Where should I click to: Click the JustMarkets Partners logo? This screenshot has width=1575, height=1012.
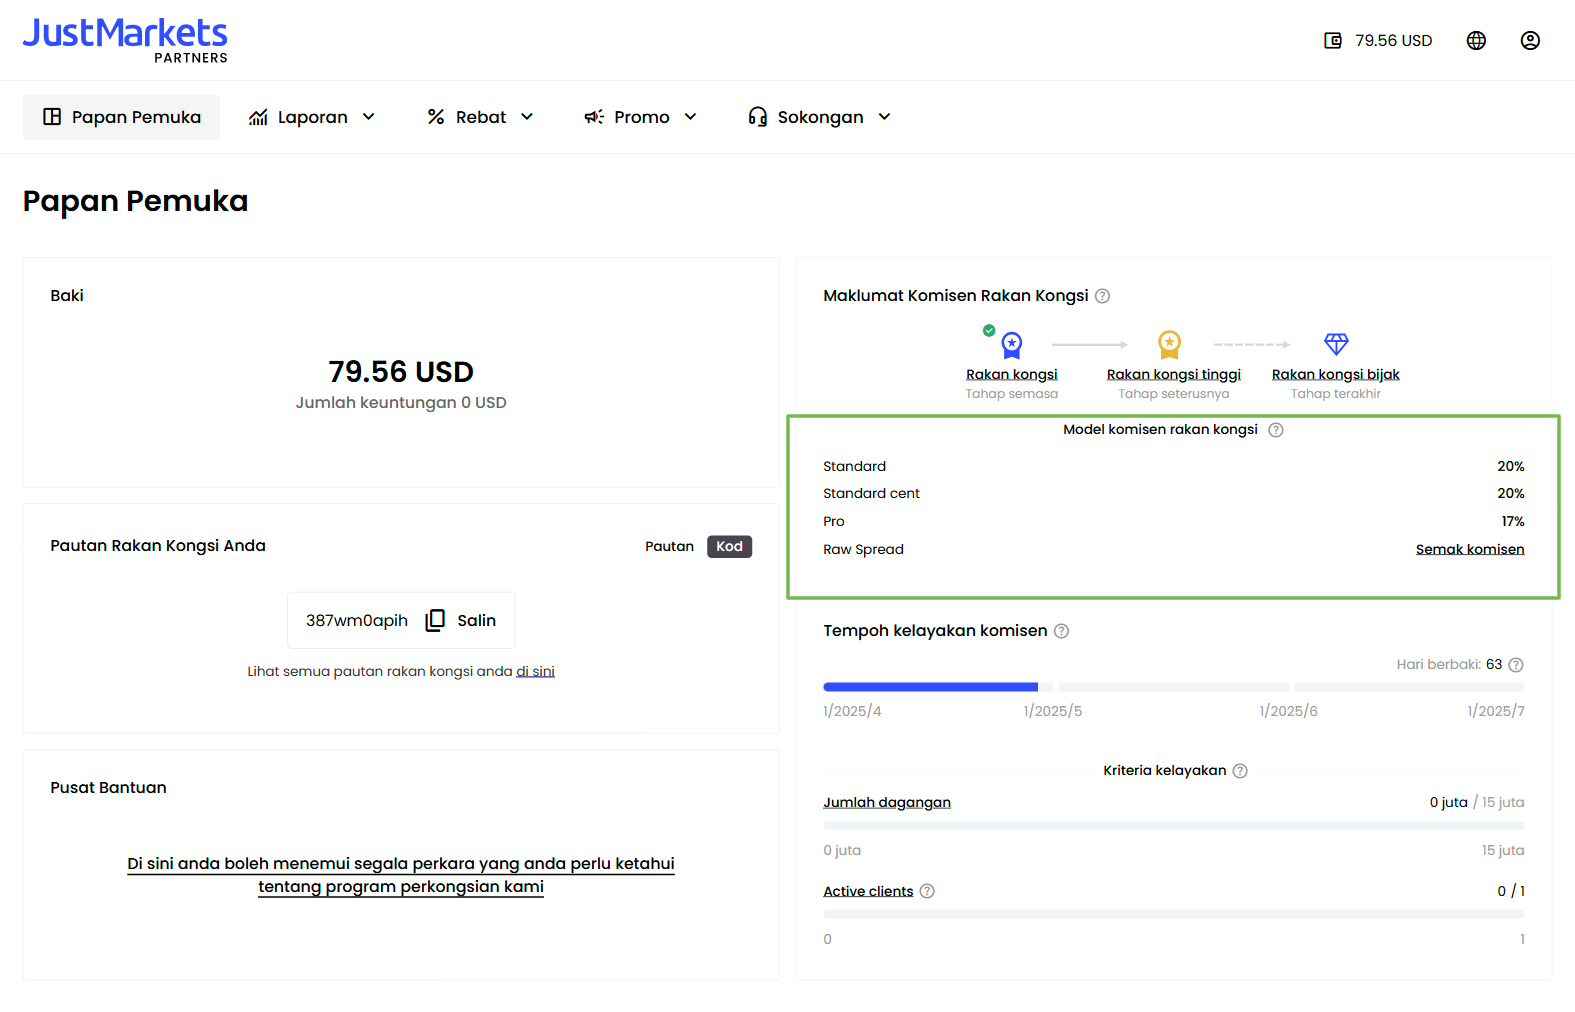point(125,40)
